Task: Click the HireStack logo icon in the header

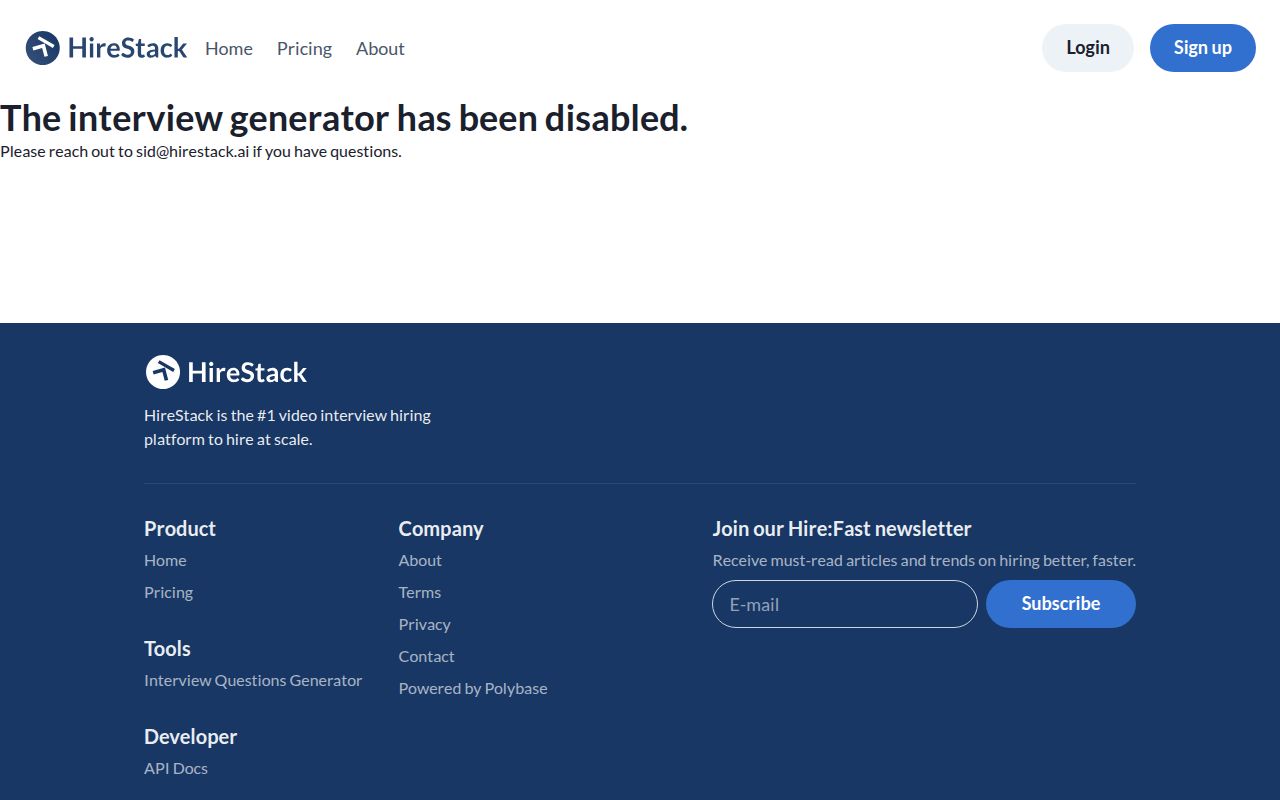Action: point(43,48)
